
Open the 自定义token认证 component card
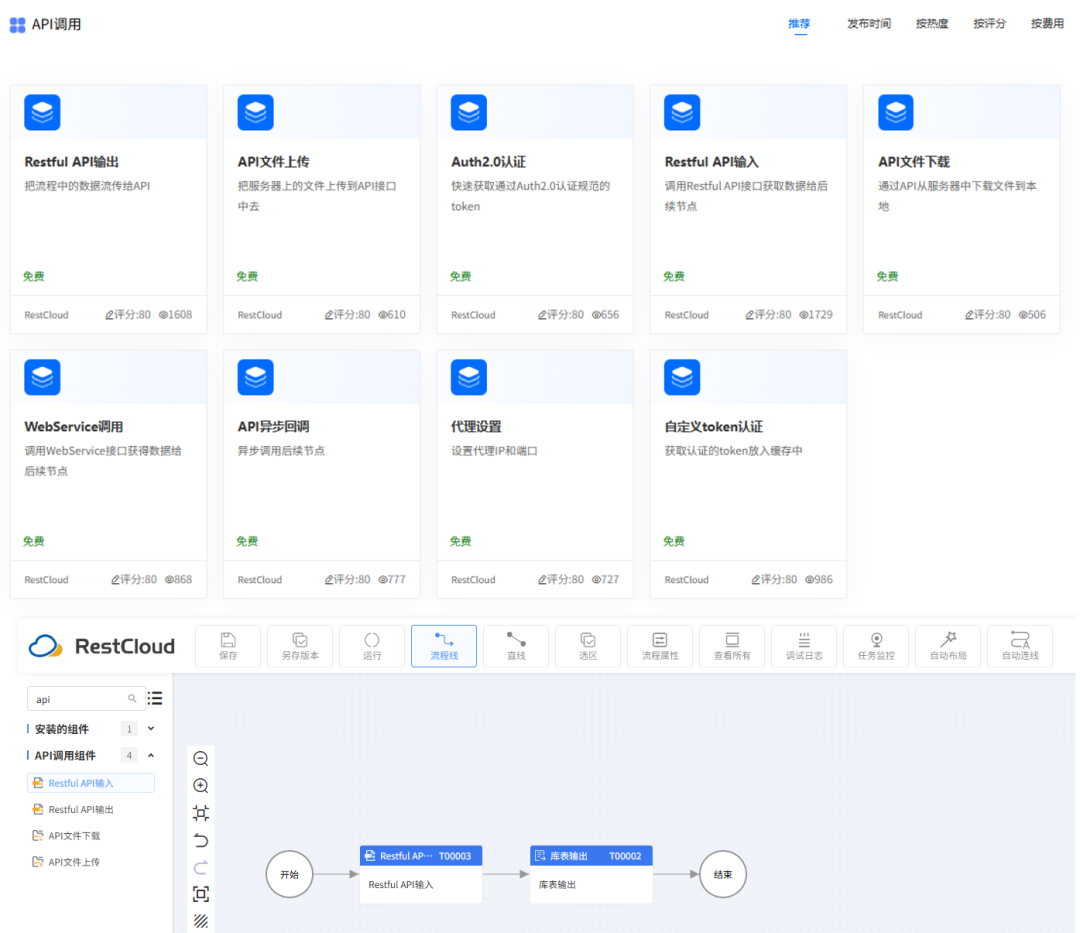(748, 474)
